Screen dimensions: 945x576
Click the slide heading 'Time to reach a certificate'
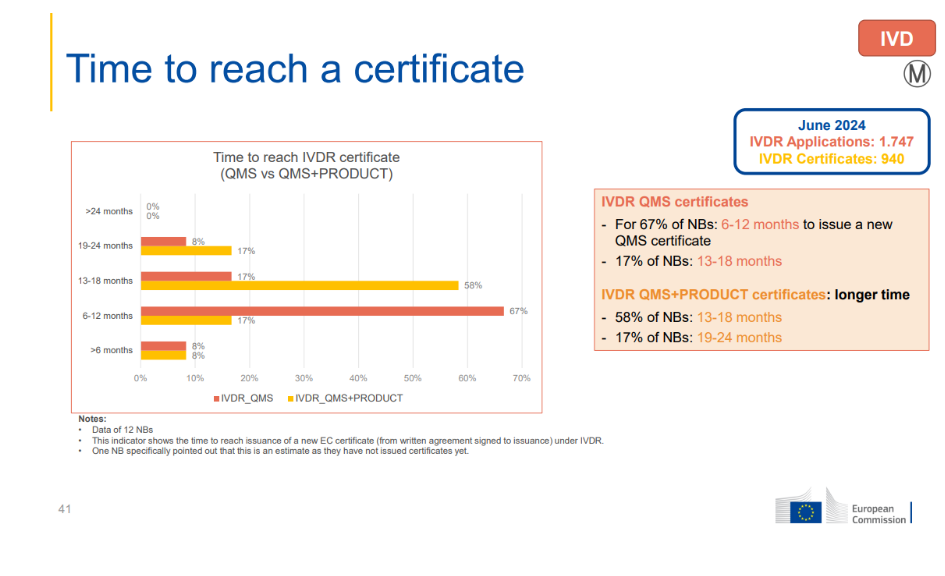click(x=294, y=69)
